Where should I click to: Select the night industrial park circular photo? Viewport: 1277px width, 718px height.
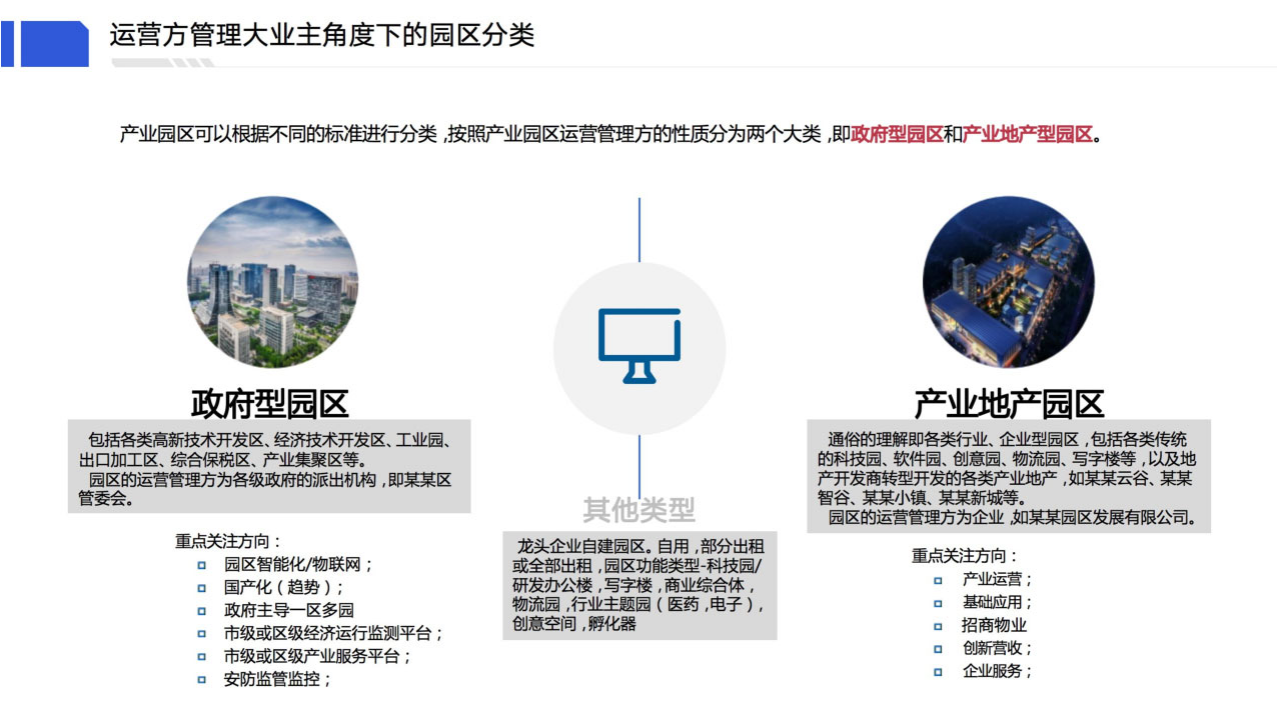(x=1008, y=281)
